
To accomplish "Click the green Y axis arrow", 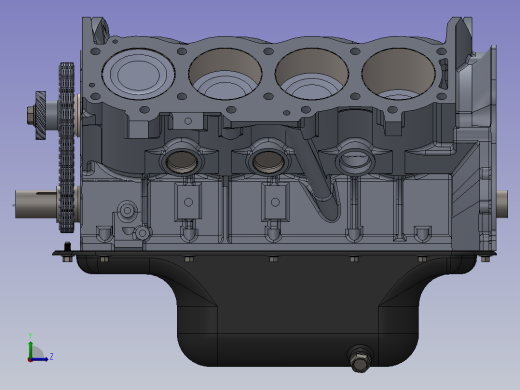I will (30, 350).
